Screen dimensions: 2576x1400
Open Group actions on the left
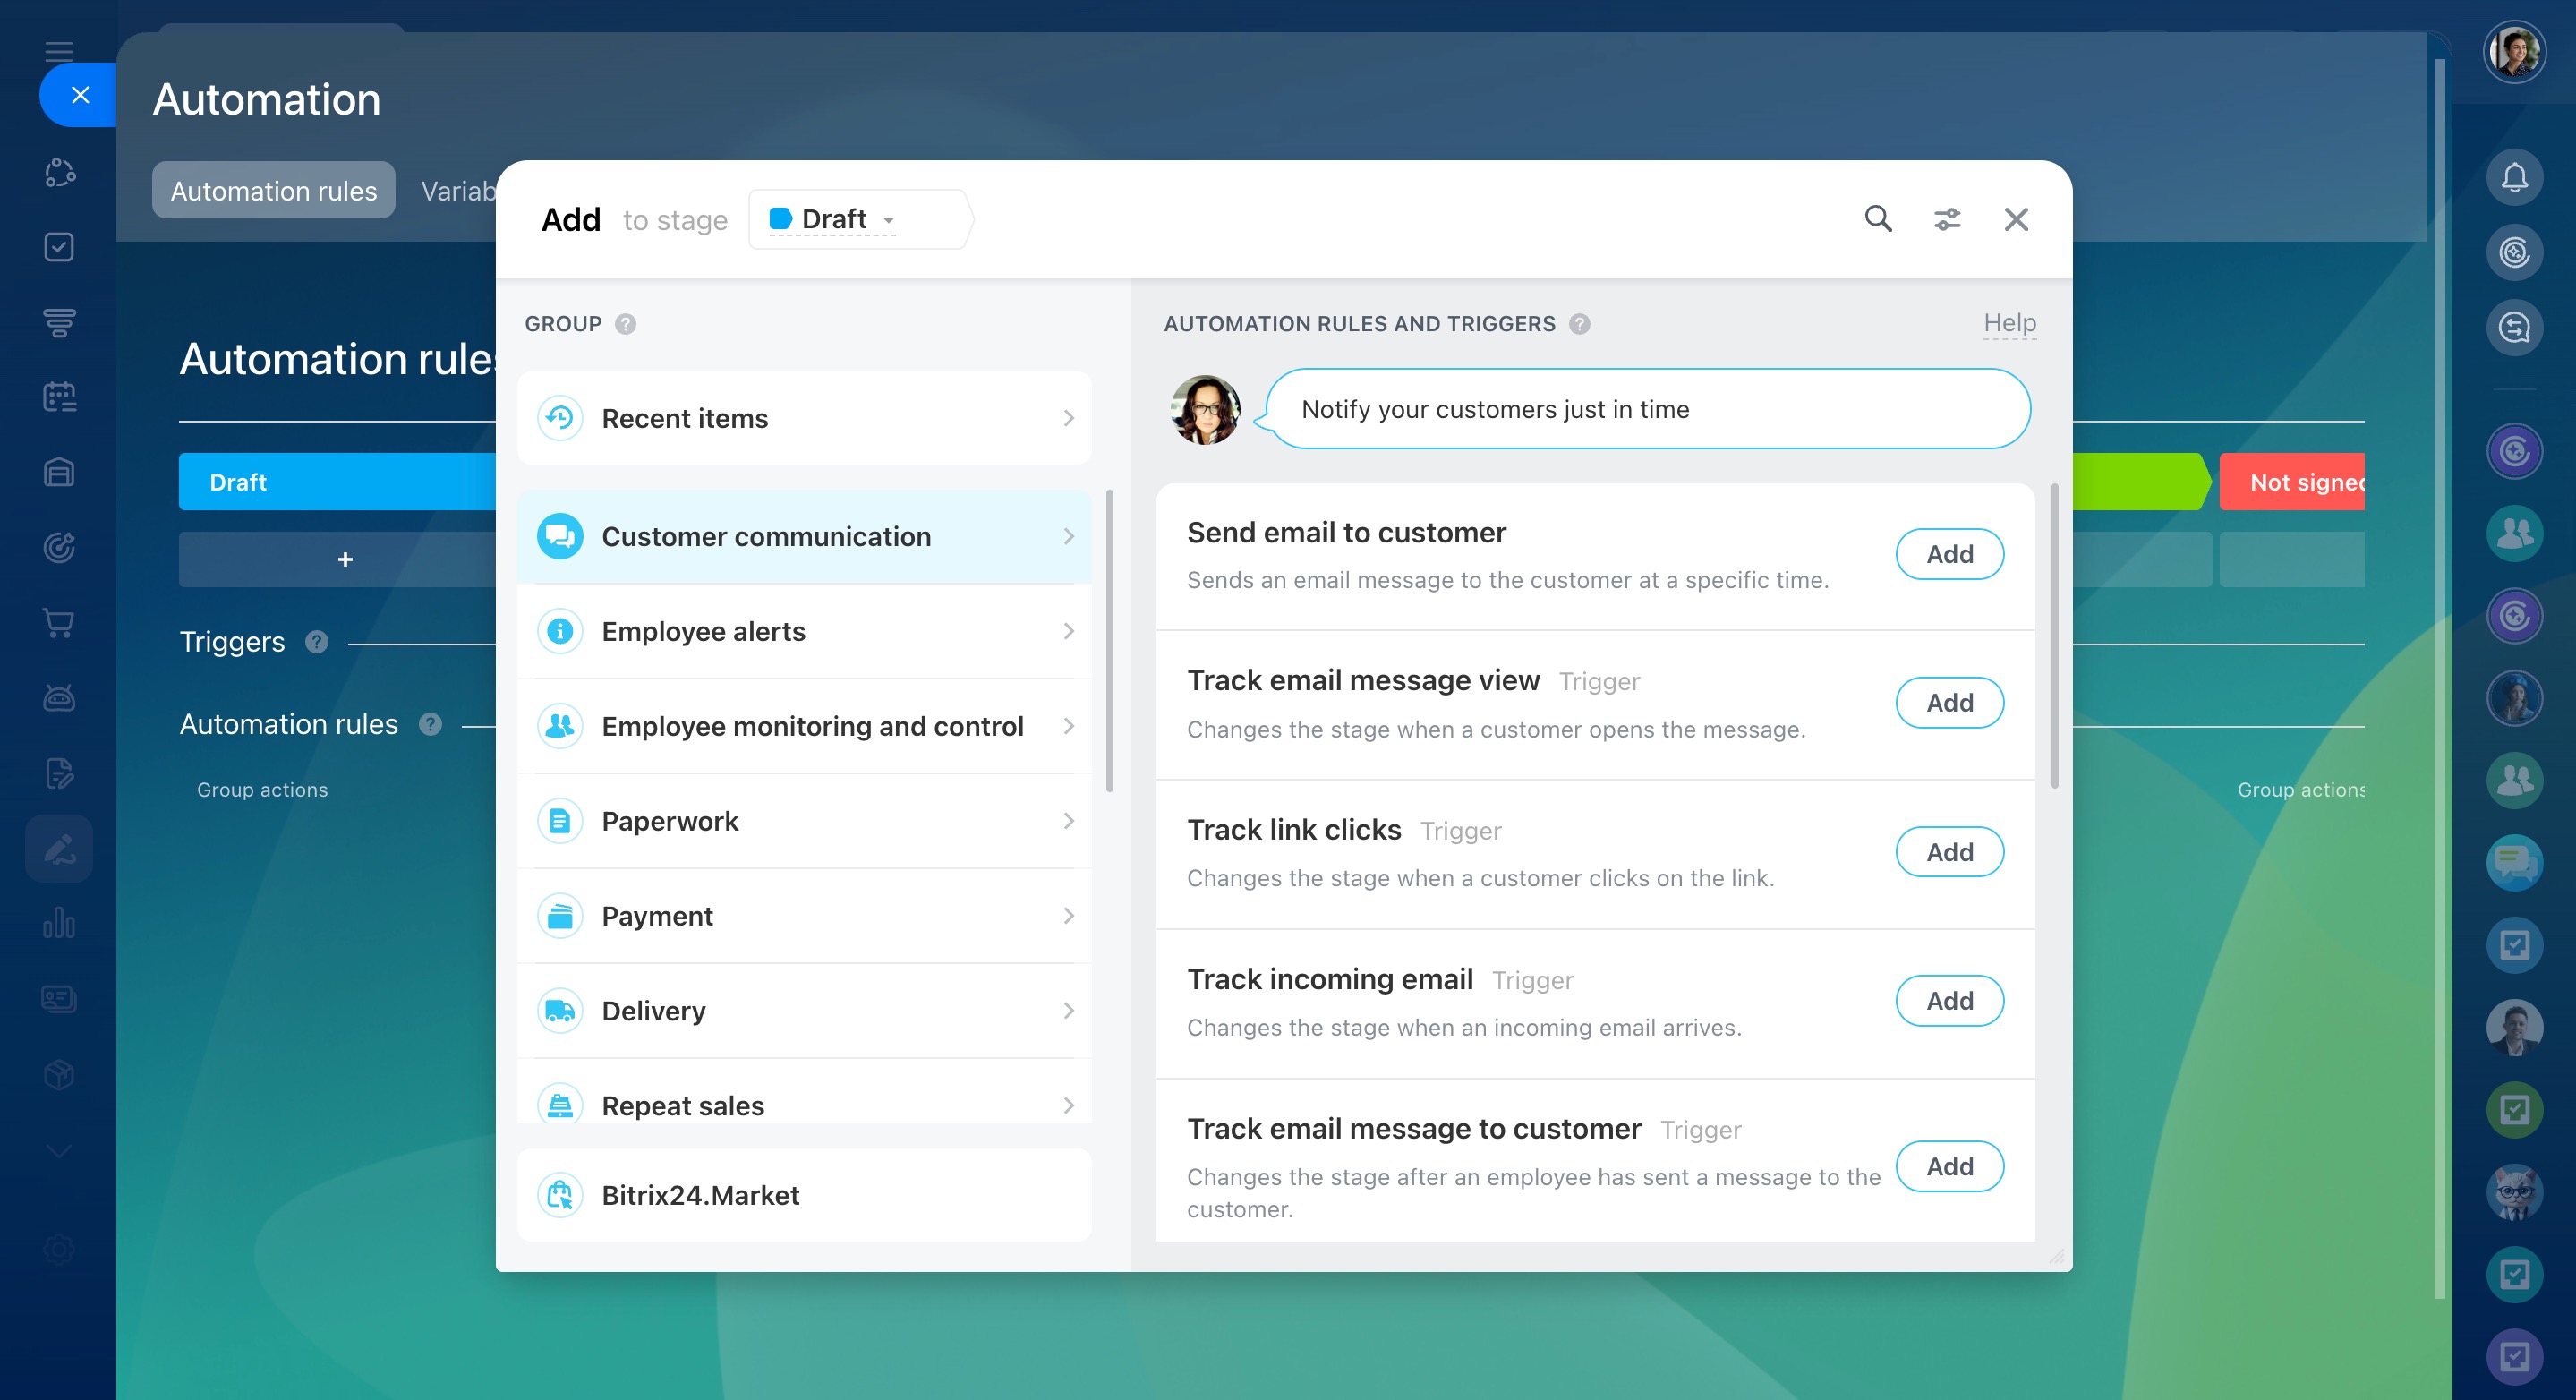pyautogui.click(x=262, y=790)
